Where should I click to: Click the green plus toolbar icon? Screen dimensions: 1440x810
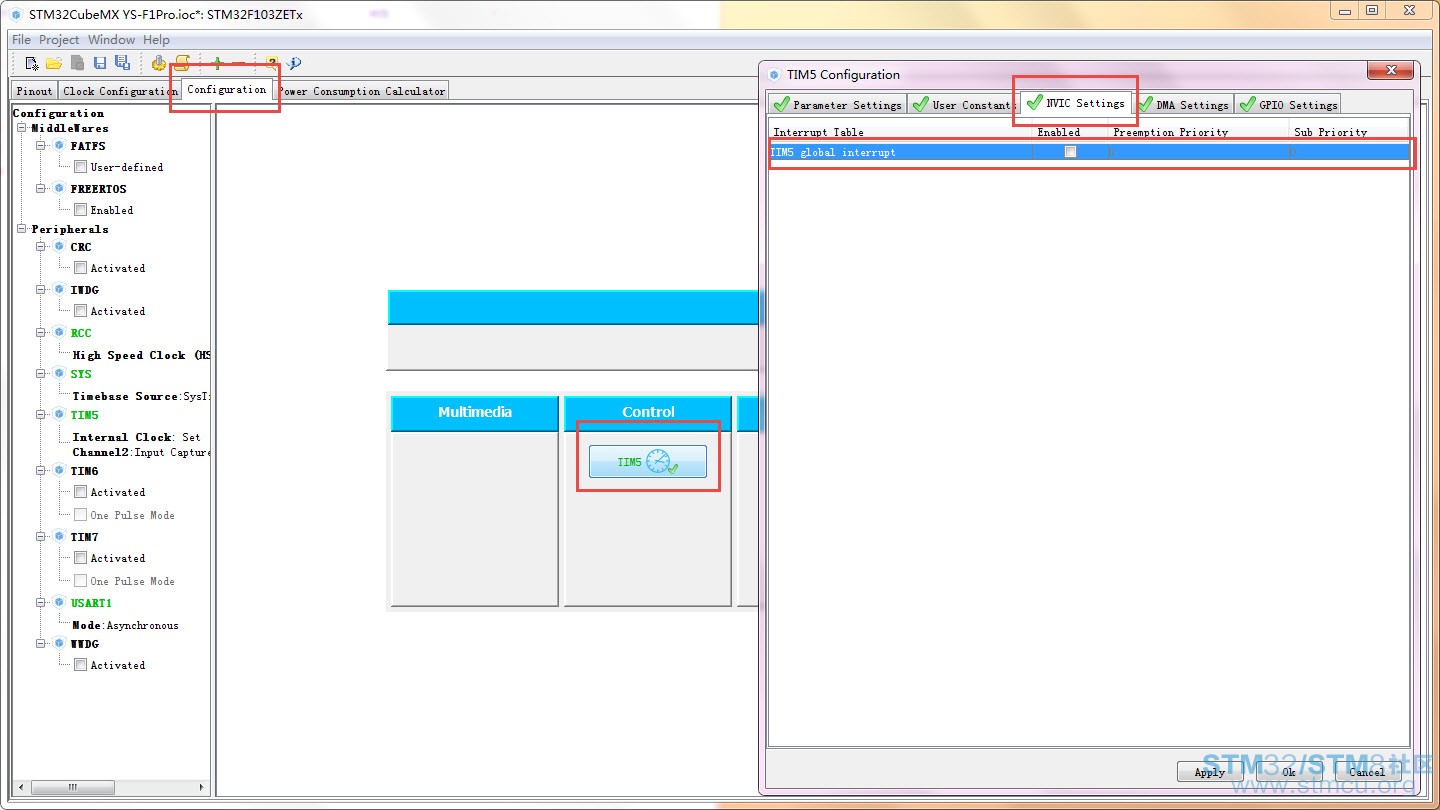[217, 63]
